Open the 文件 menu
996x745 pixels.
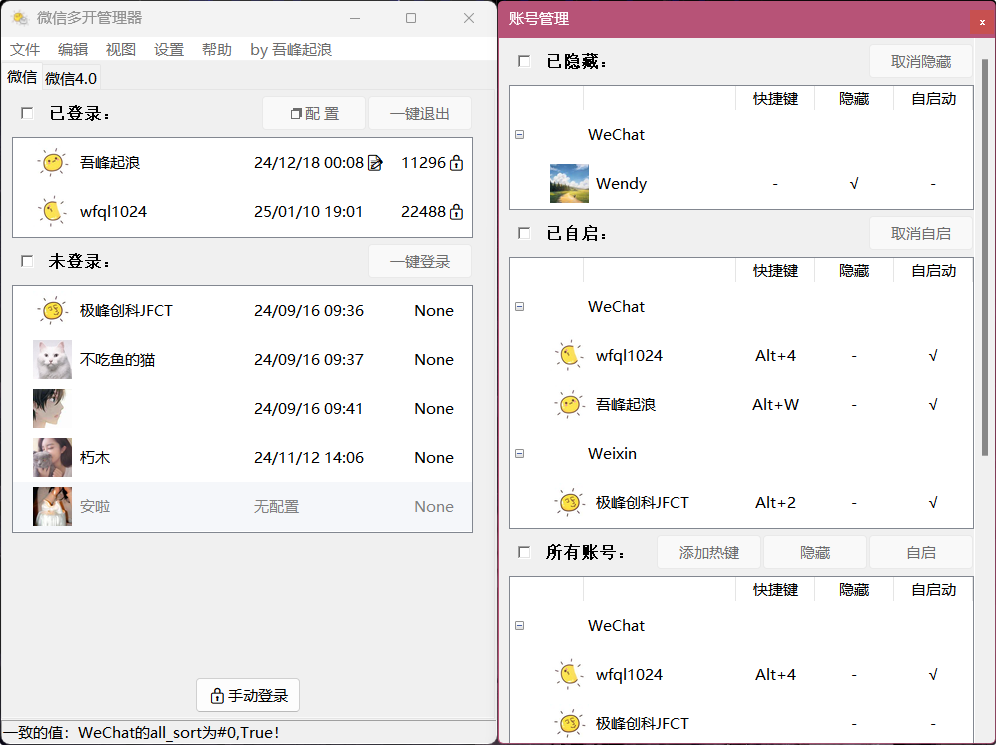coord(25,50)
